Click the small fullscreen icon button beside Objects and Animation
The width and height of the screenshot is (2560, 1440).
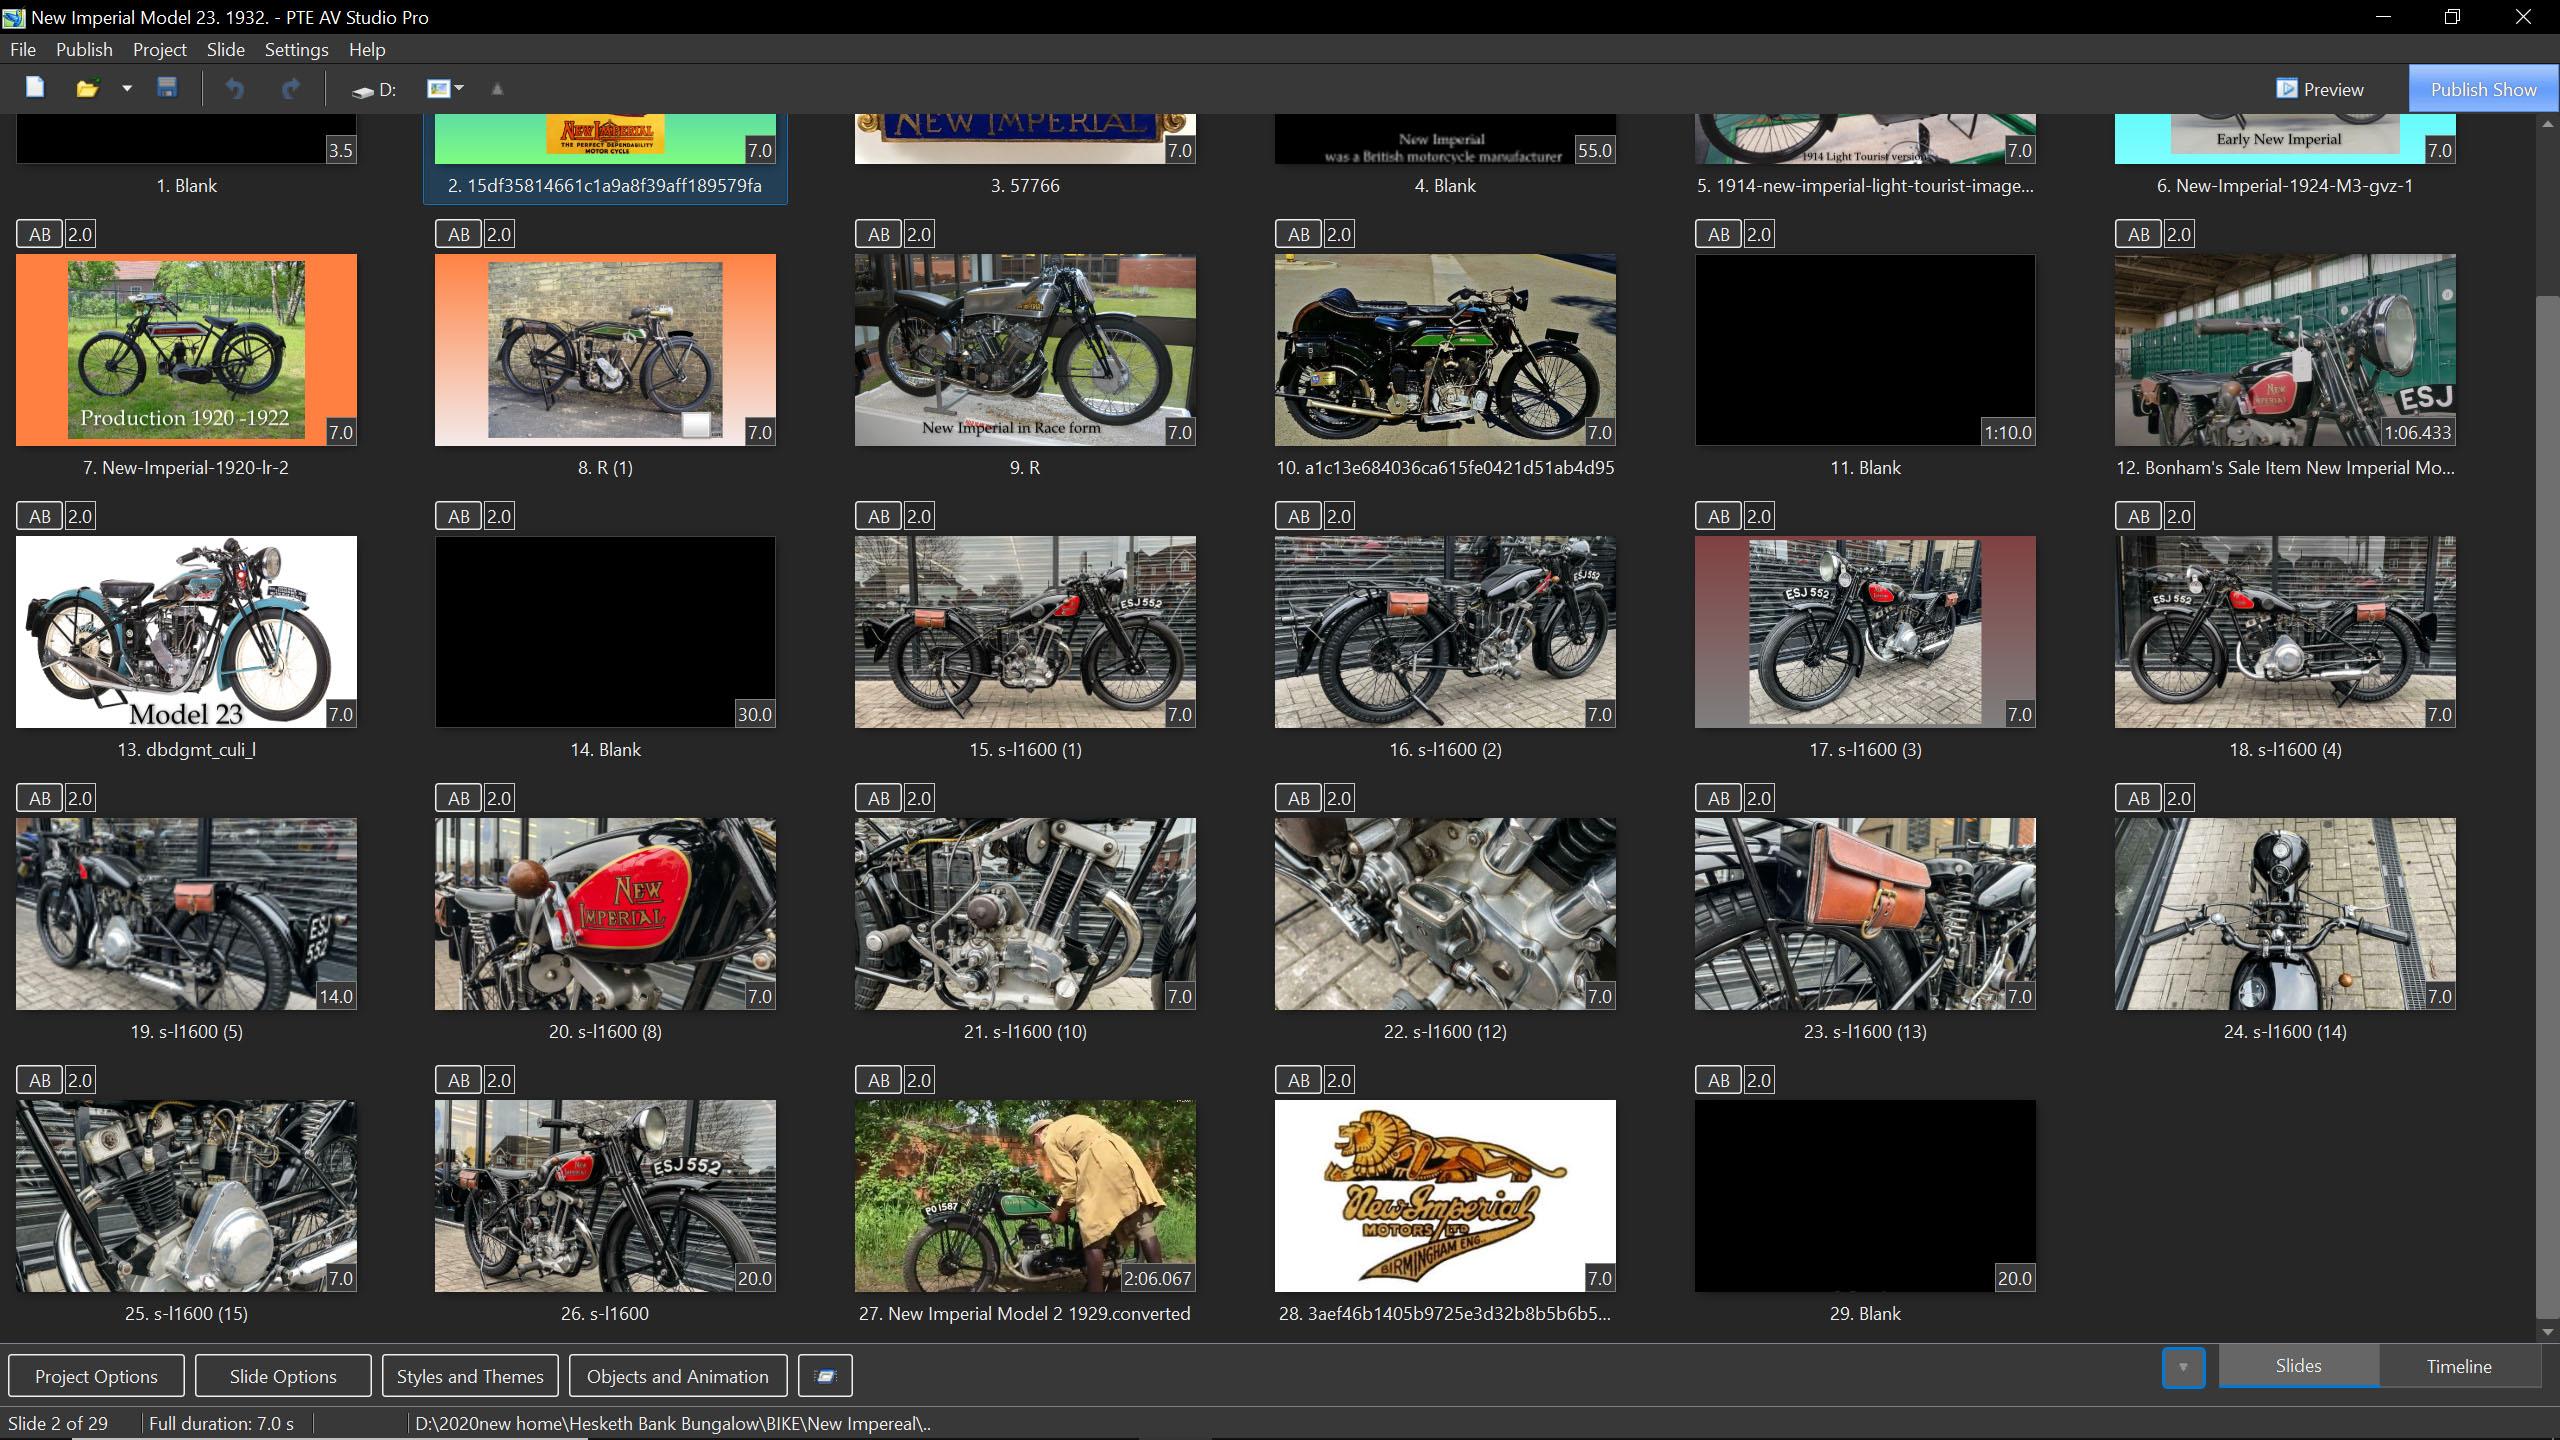coord(825,1376)
